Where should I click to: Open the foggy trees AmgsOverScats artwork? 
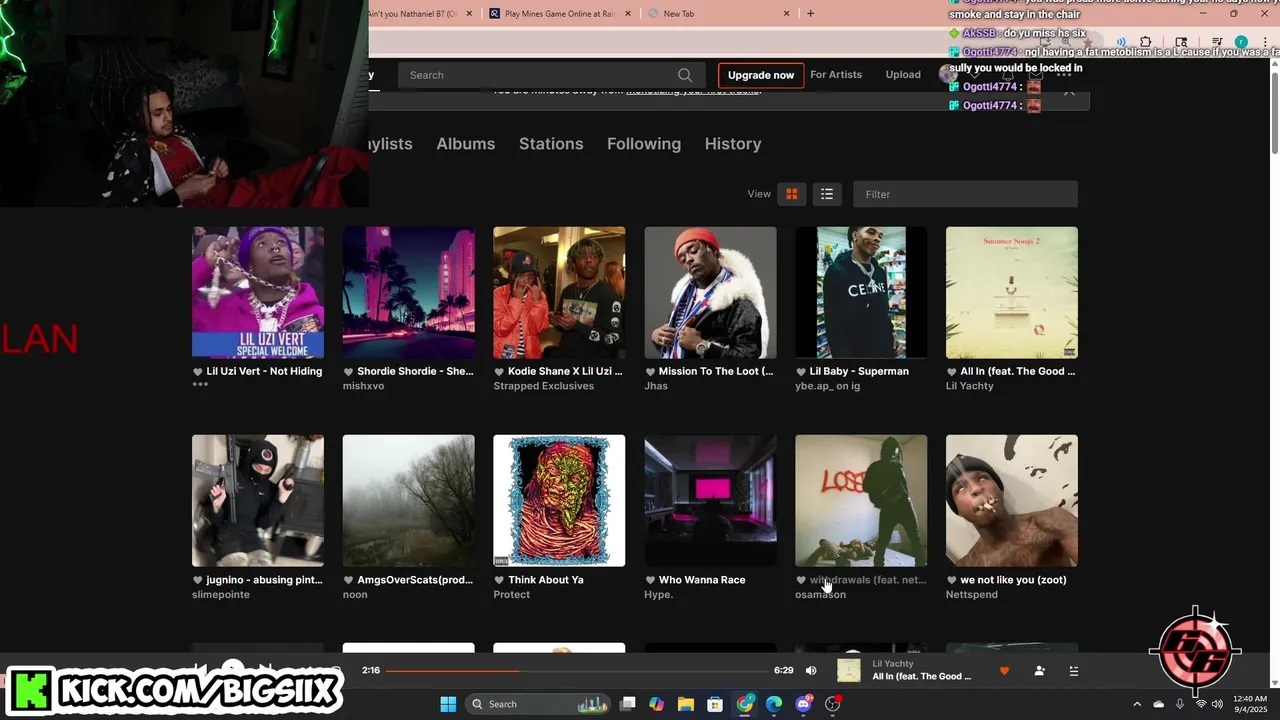pyautogui.click(x=408, y=500)
